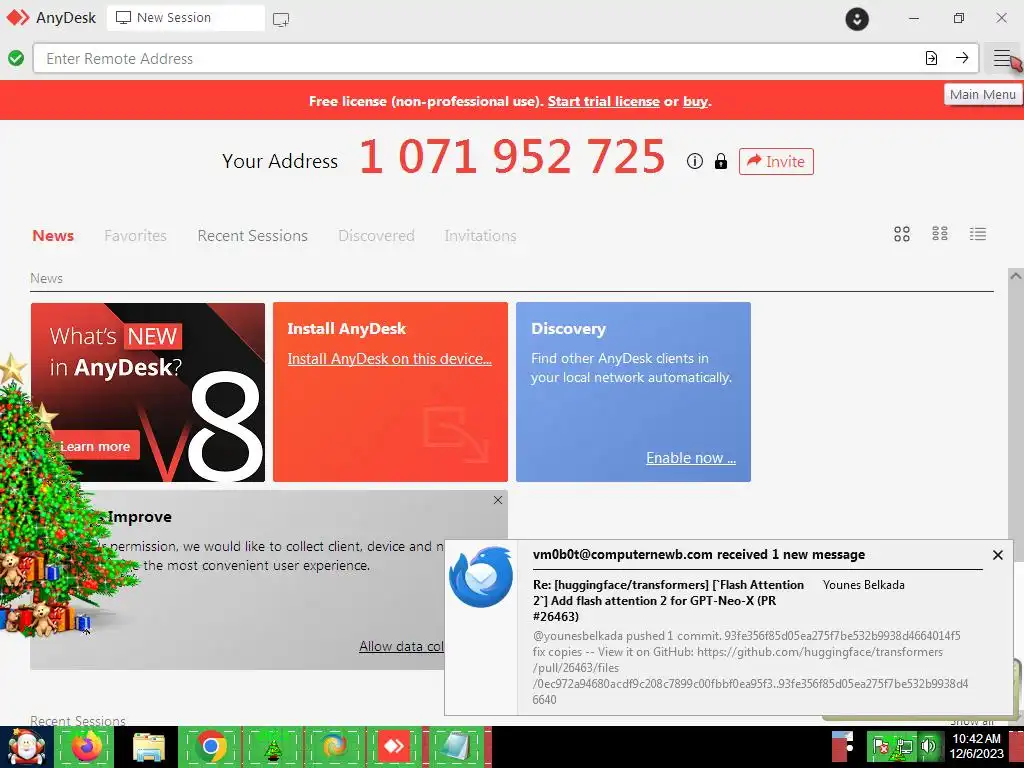
Task: Click the scrollbar up arrow on the right
Action: point(1016,276)
